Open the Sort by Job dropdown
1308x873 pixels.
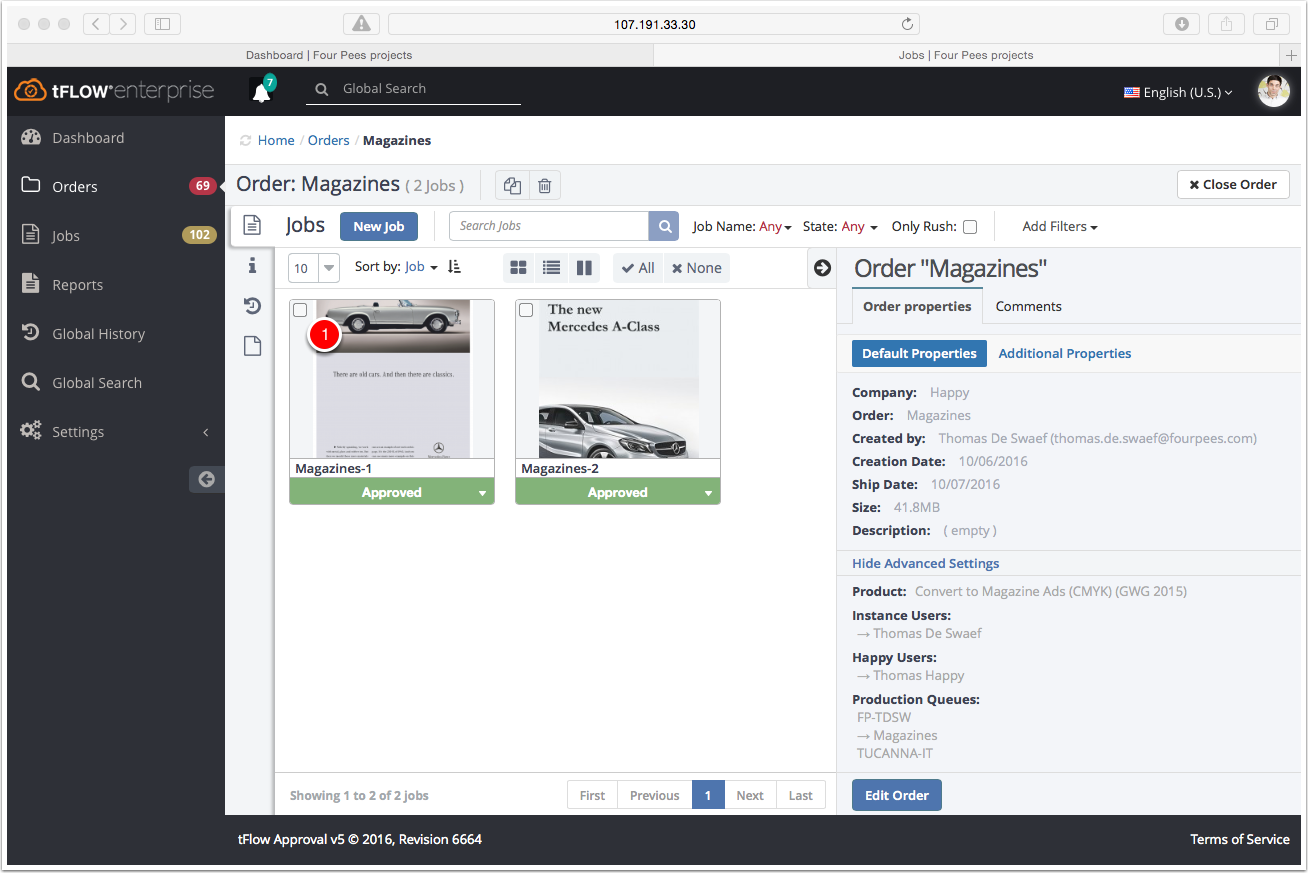(421, 267)
